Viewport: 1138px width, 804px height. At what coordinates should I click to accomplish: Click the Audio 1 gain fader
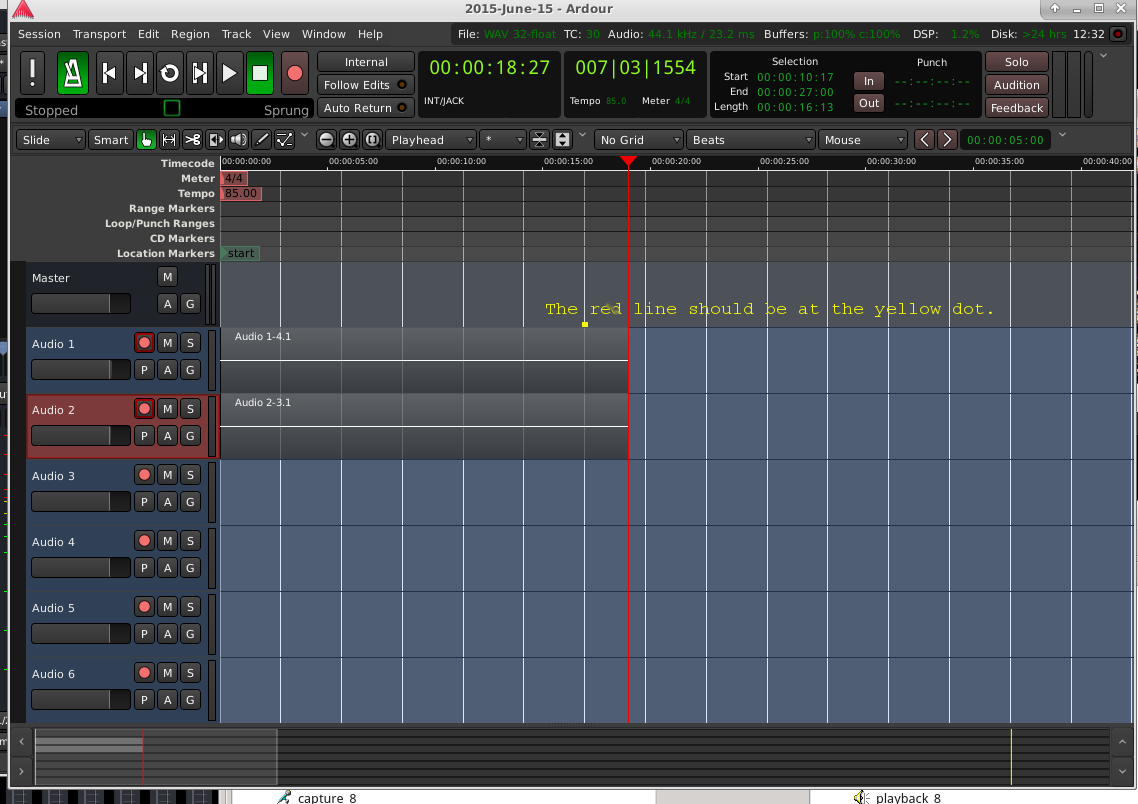point(80,370)
